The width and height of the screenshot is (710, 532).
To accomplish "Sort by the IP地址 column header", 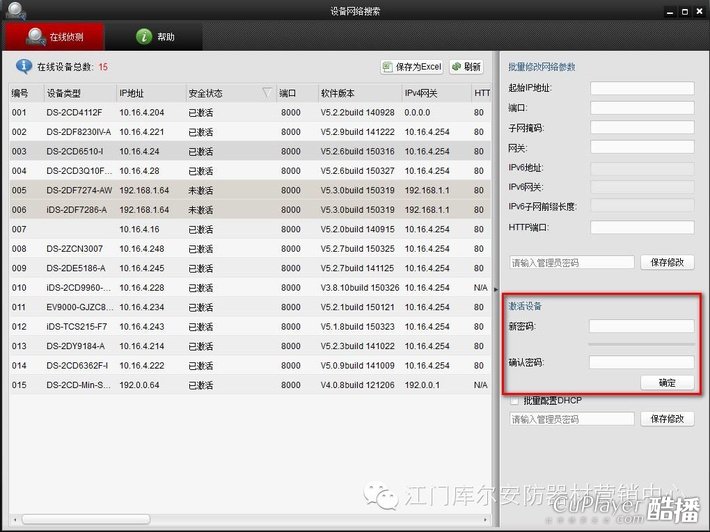I will [x=150, y=93].
